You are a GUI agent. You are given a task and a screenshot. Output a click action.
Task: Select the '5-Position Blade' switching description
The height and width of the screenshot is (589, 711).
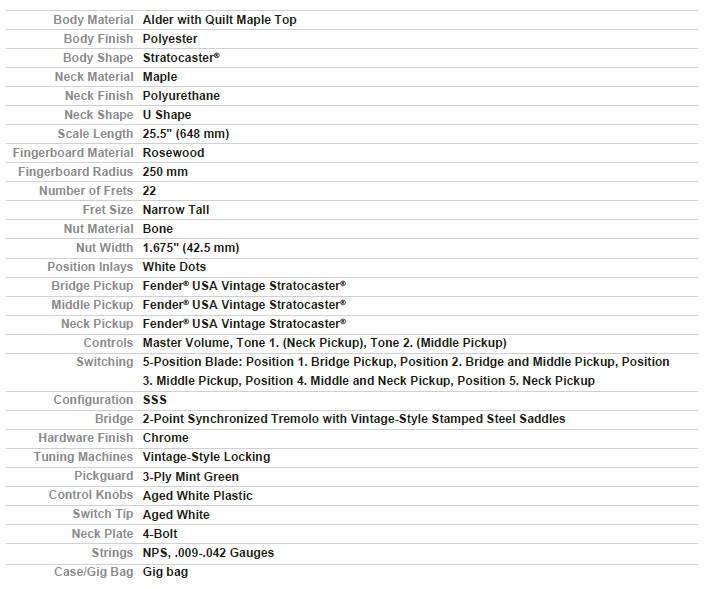point(406,372)
